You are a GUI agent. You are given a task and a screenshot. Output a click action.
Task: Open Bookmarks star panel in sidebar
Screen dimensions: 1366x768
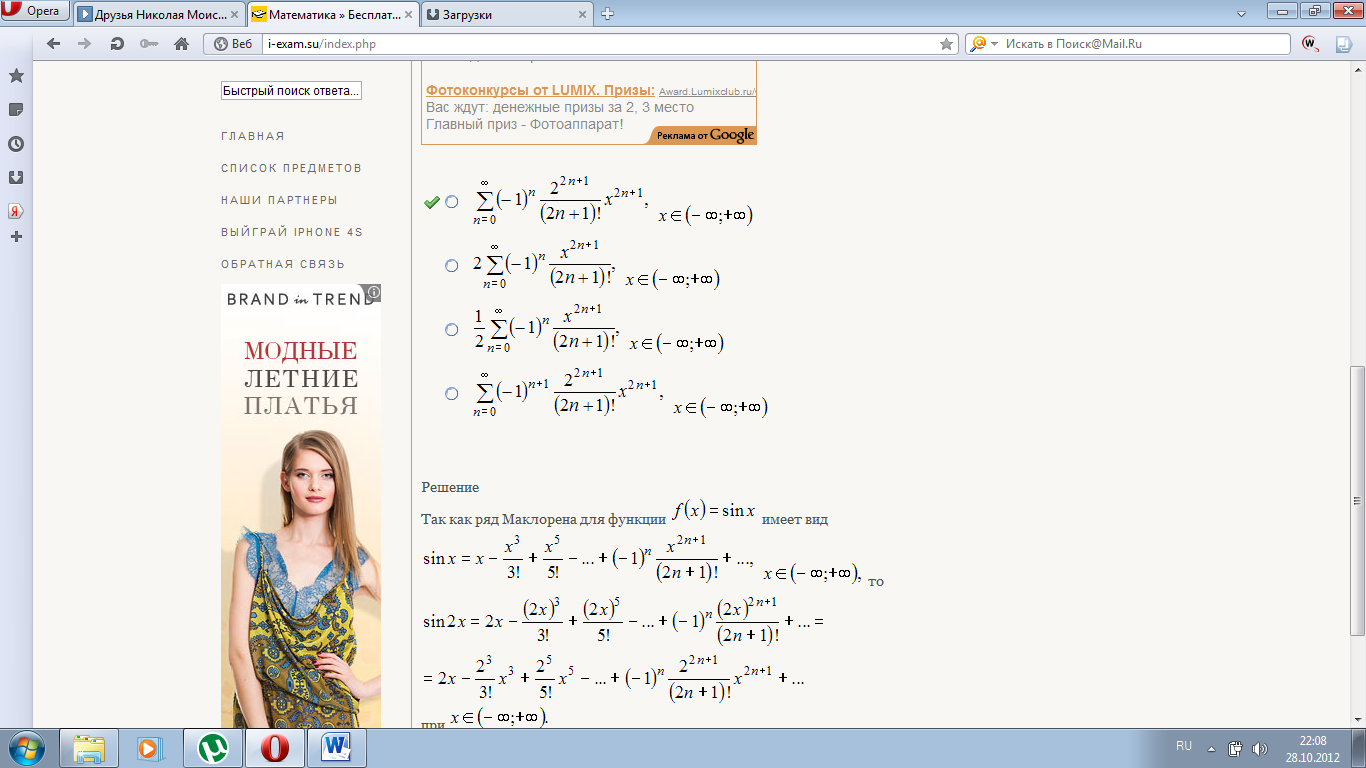tap(16, 76)
